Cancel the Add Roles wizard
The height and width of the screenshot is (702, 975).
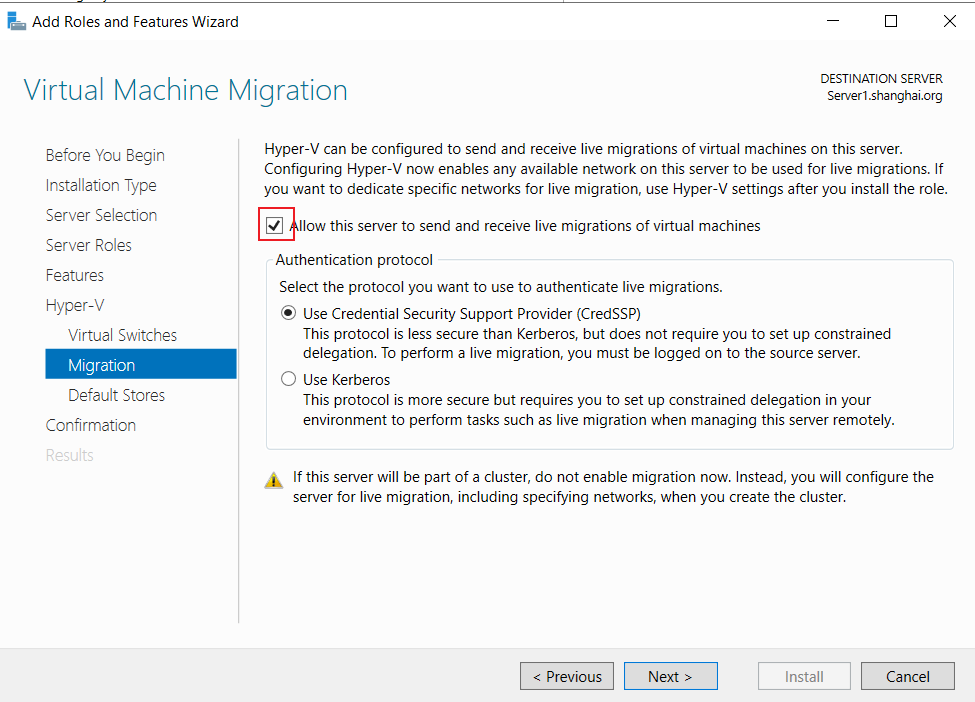coord(908,676)
